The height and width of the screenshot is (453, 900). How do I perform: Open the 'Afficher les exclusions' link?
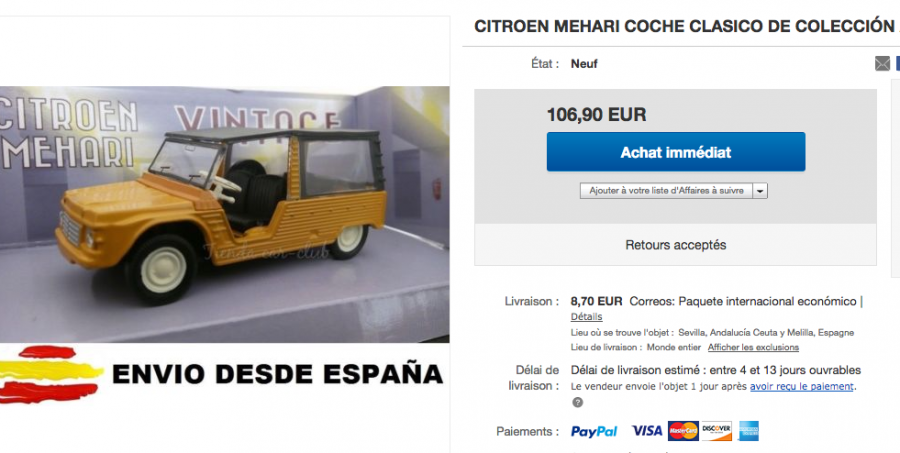tap(753, 347)
